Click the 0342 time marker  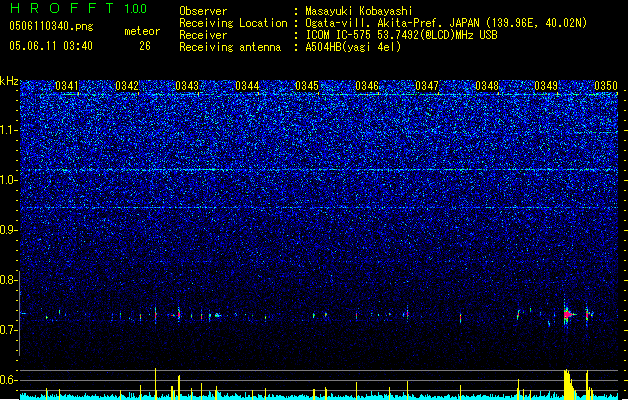[x=127, y=86]
